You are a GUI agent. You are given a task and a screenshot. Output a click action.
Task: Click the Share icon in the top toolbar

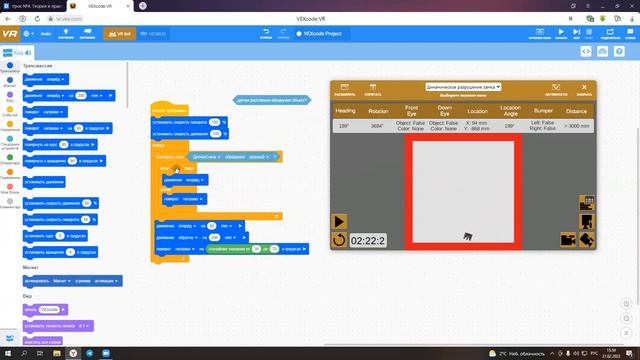[x=610, y=33]
